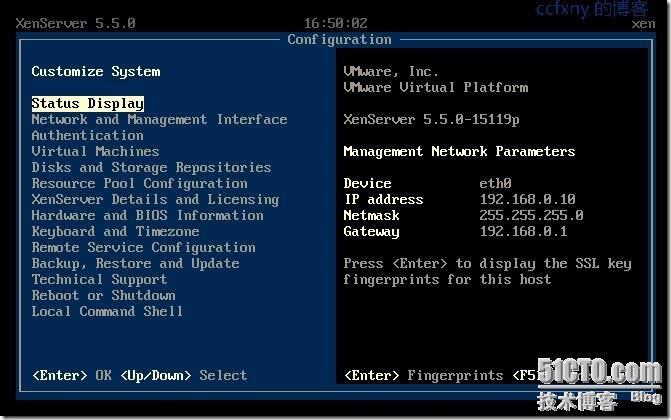Click the clock showing 16:50:02

(x=336, y=23)
